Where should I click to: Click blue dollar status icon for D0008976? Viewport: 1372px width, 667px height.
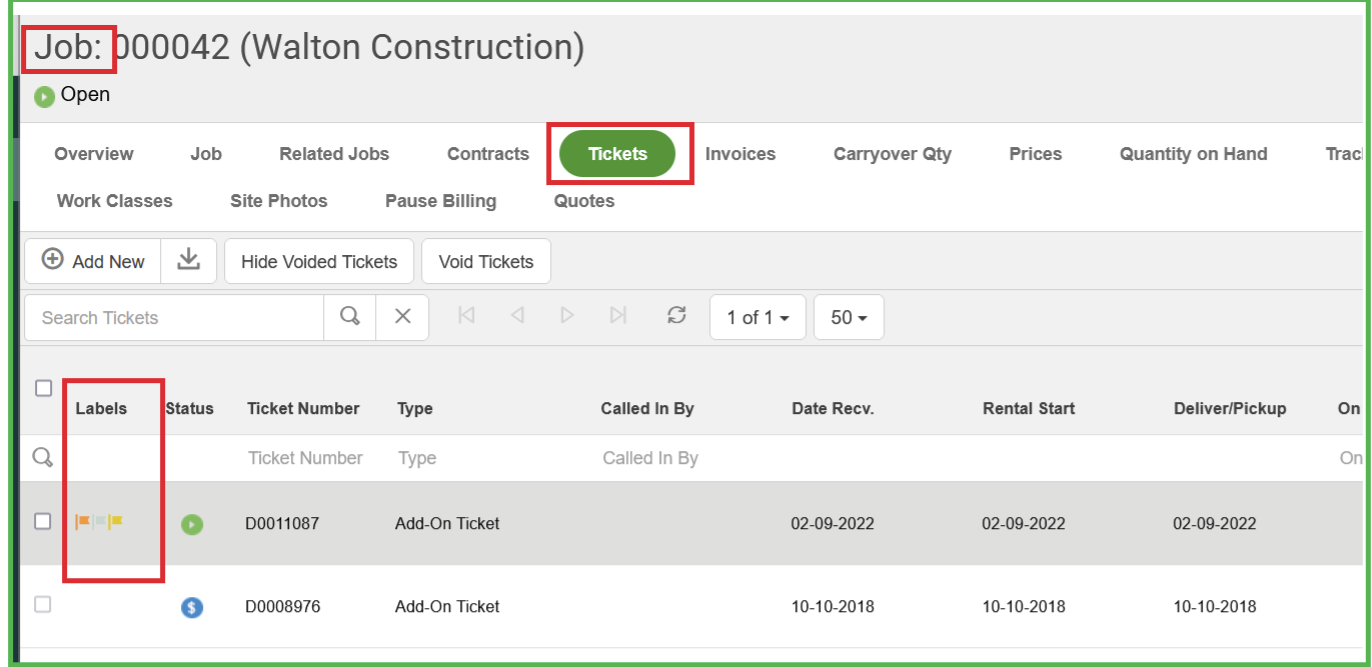click(192, 607)
